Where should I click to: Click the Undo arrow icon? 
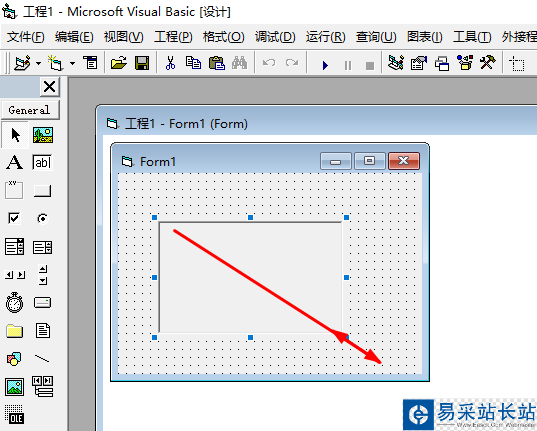tap(269, 63)
